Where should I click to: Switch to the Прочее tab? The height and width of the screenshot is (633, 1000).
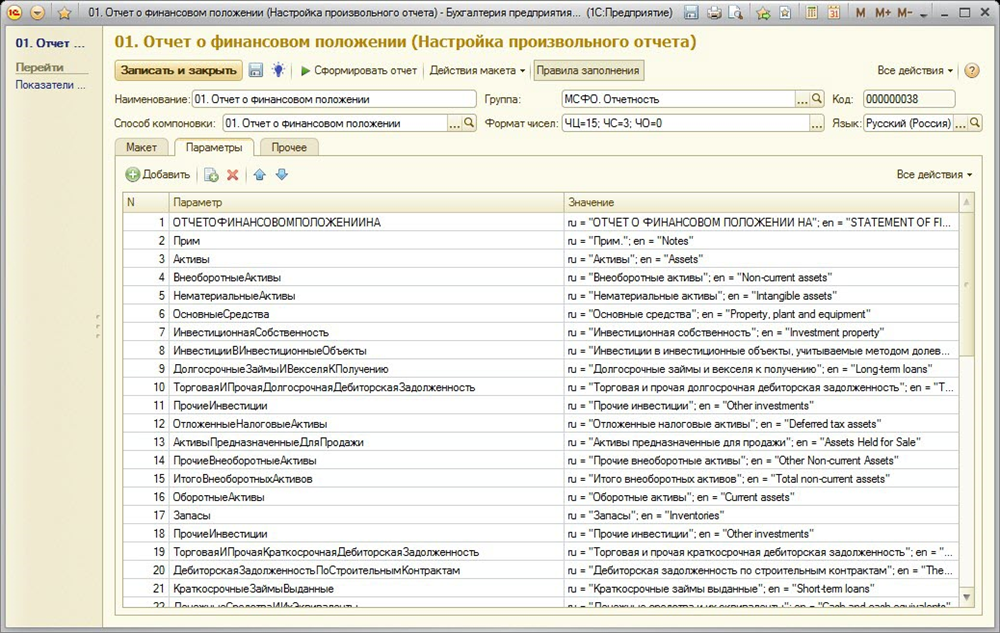coord(289,147)
